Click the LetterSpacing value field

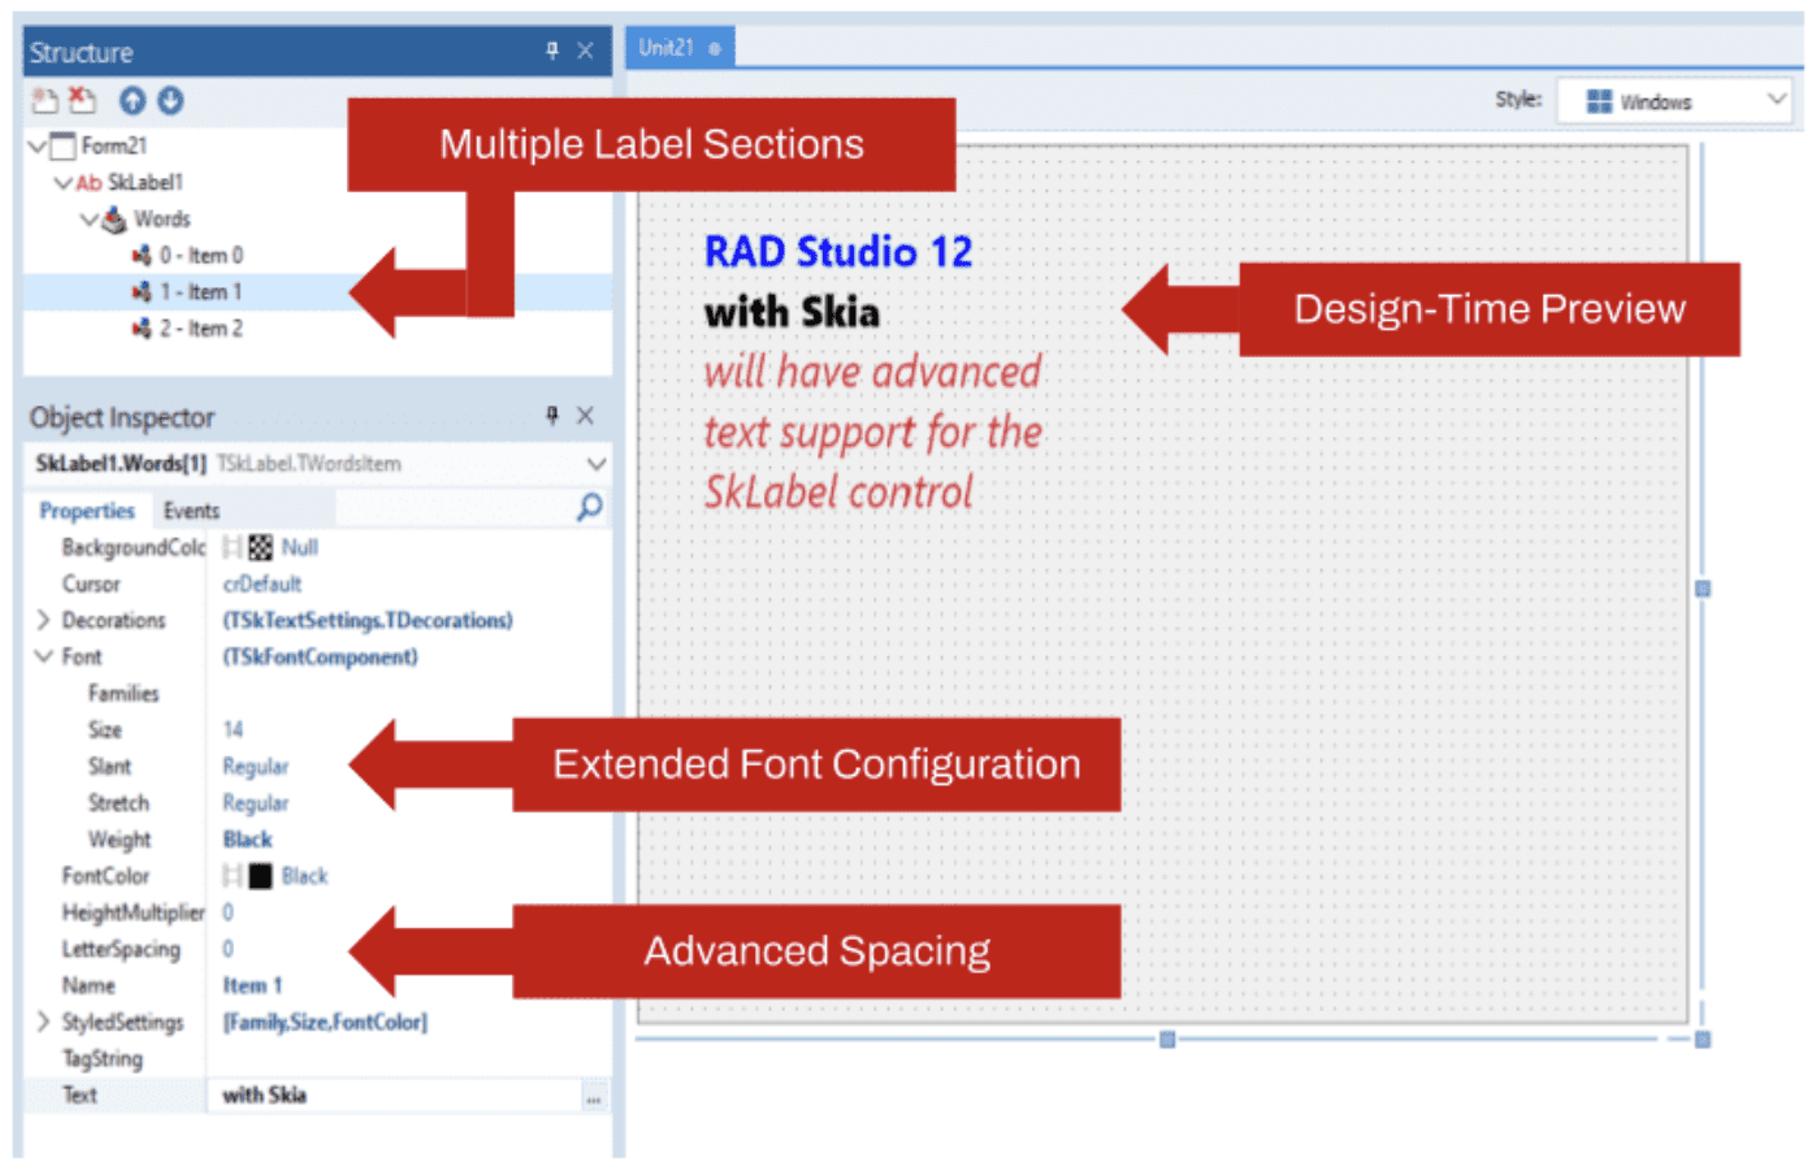408,949
